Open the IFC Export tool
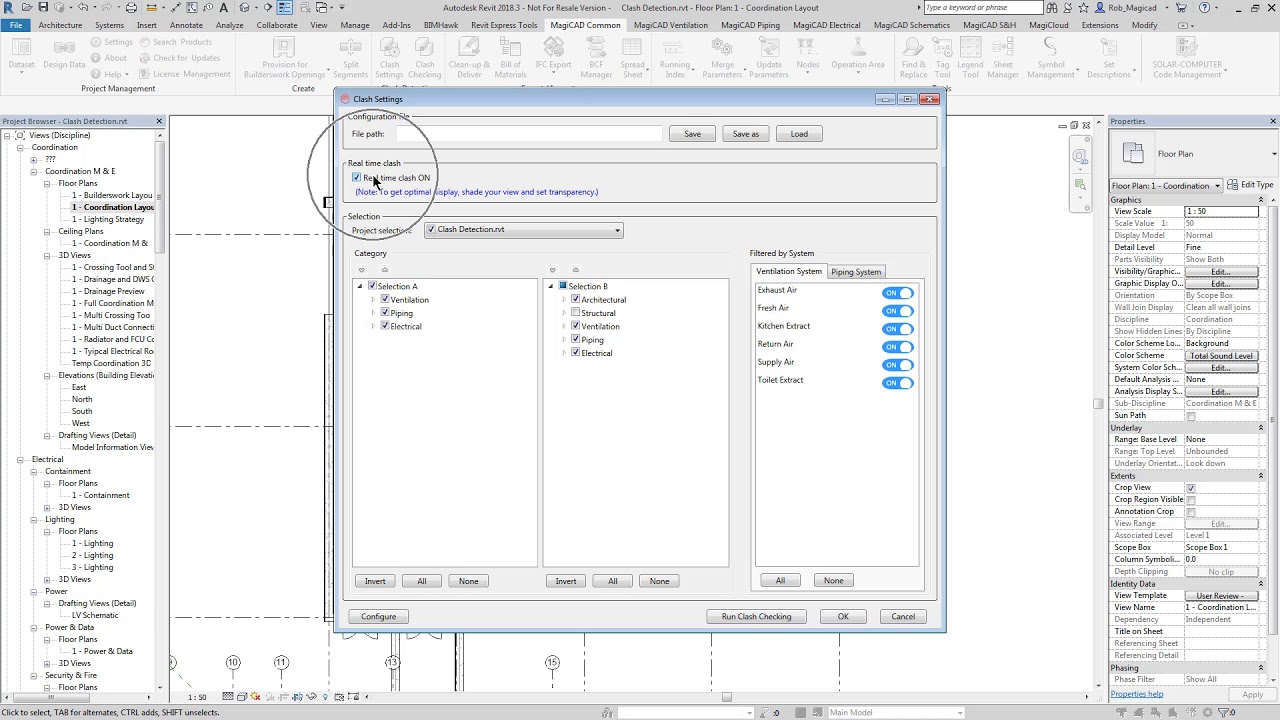The width and height of the screenshot is (1280, 720). (553, 54)
